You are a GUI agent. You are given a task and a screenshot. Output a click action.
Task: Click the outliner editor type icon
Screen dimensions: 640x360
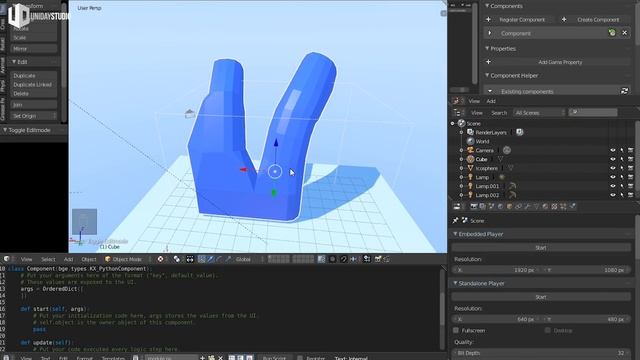pyautogui.click(x=457, y=113)
